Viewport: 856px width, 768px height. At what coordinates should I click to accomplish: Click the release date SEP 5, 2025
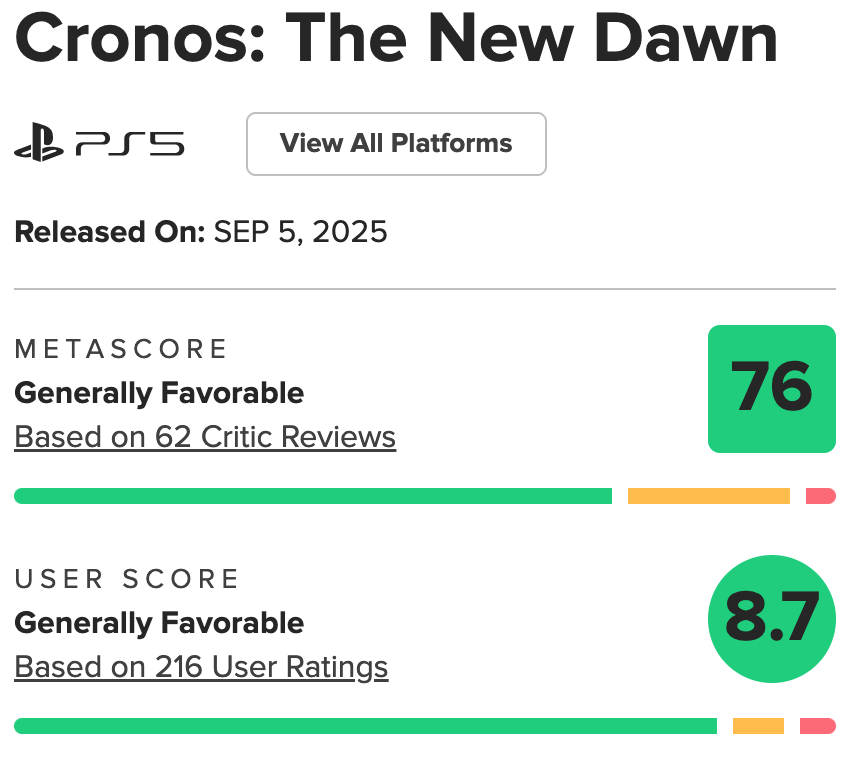tap(300, 232)
